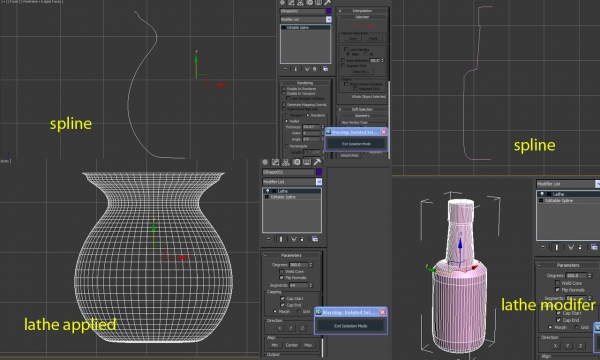This screenshot has height=360, width=600.
Task: Open Modifier List dropdown above the spline-only stack
Action: (329, 19)
